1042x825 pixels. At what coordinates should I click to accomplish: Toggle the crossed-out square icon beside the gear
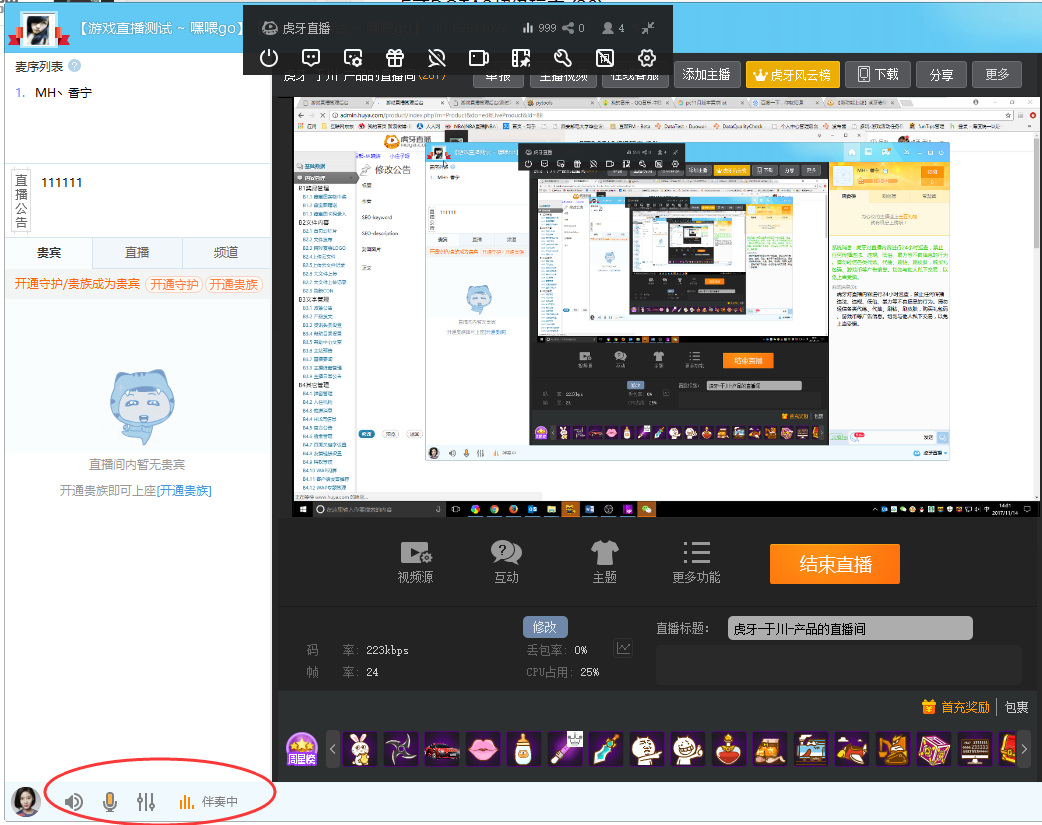click(605, 59)
